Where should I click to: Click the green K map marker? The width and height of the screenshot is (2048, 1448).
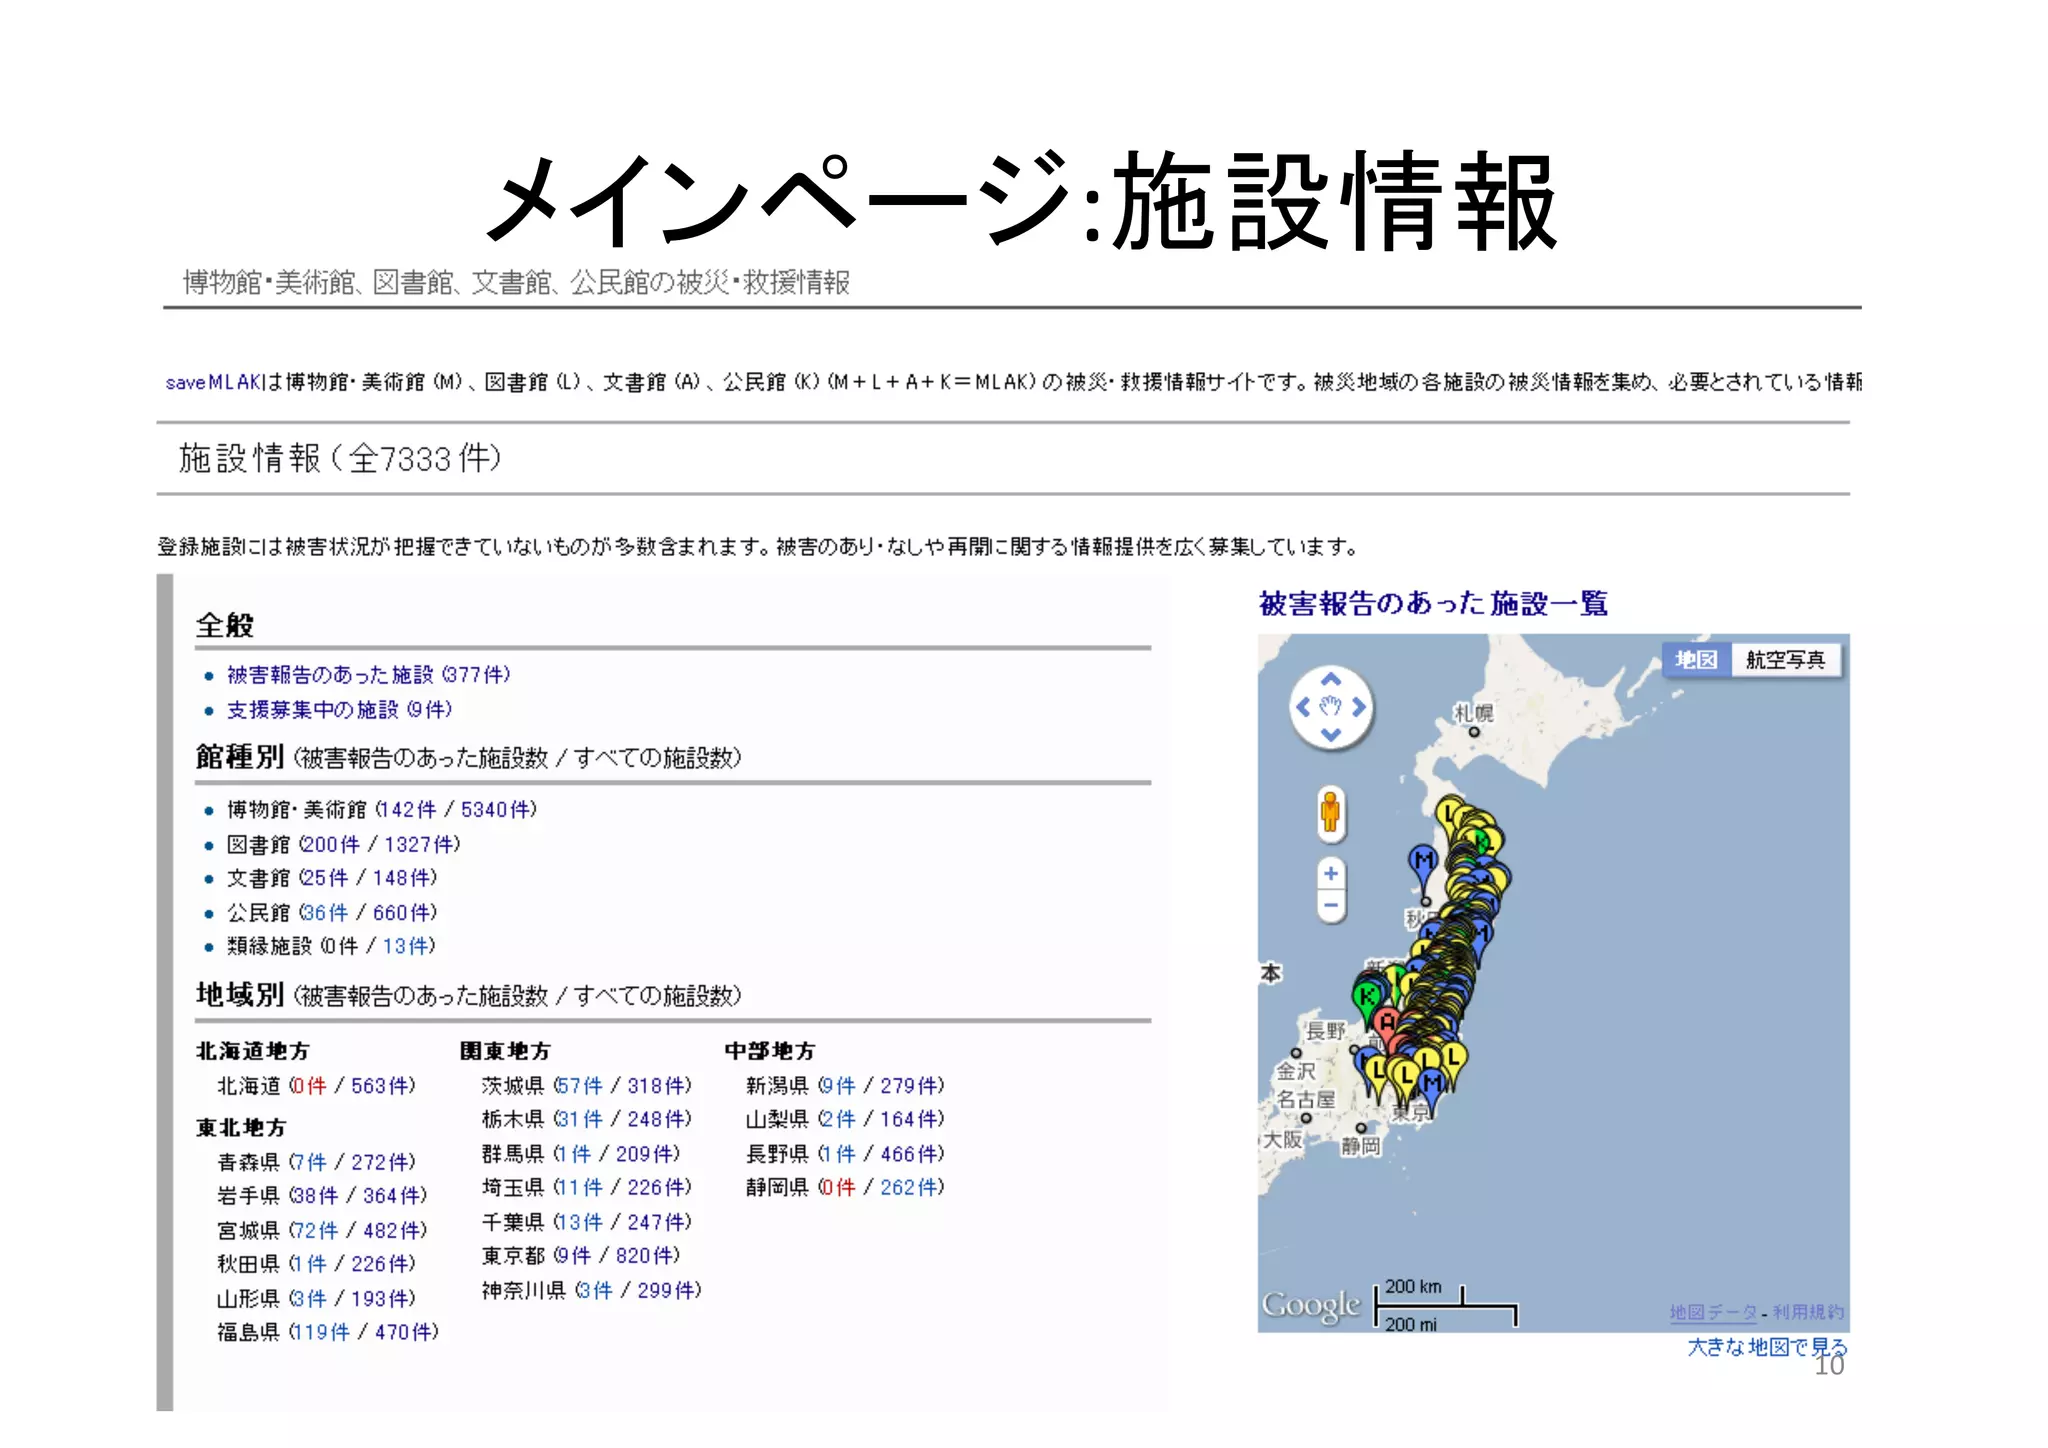1366,995
